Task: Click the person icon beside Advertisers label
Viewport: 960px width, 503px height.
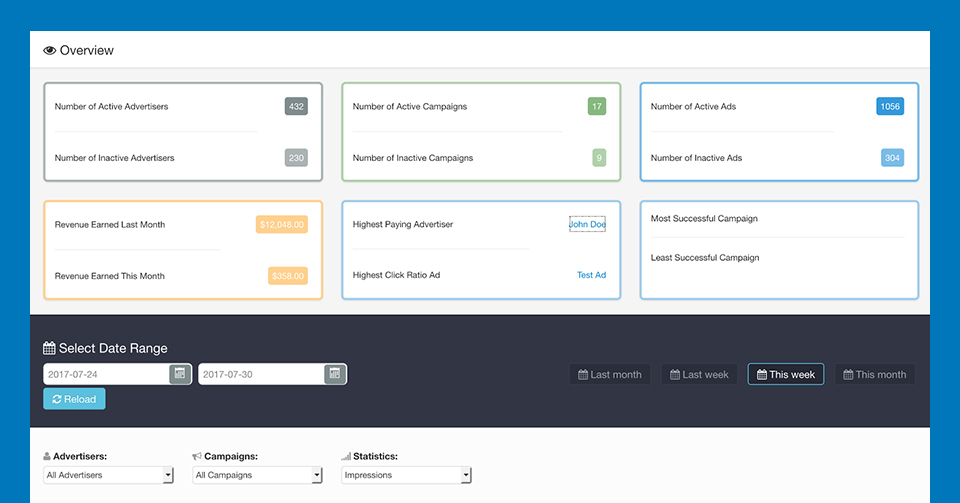Action: click(47, 456)
